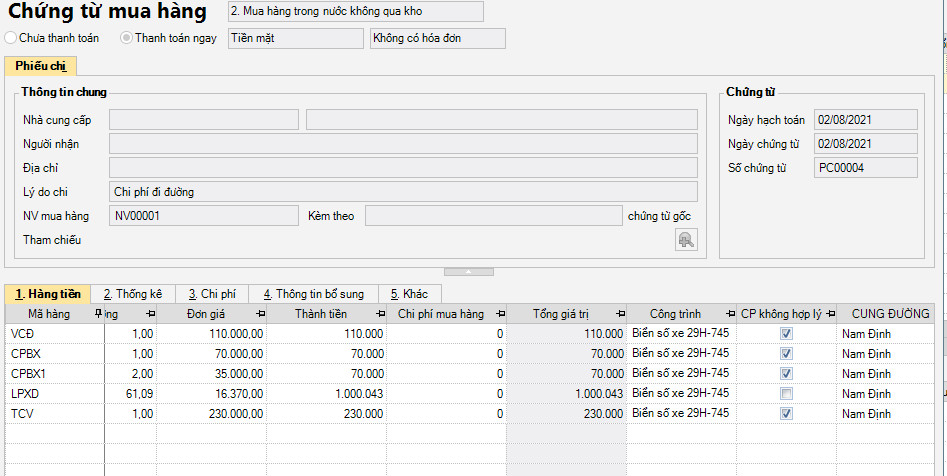This screenshot has width=947, height=476.
Task: Click pin icon on CP không hợp lý column
Action: (x=830, y=314)
